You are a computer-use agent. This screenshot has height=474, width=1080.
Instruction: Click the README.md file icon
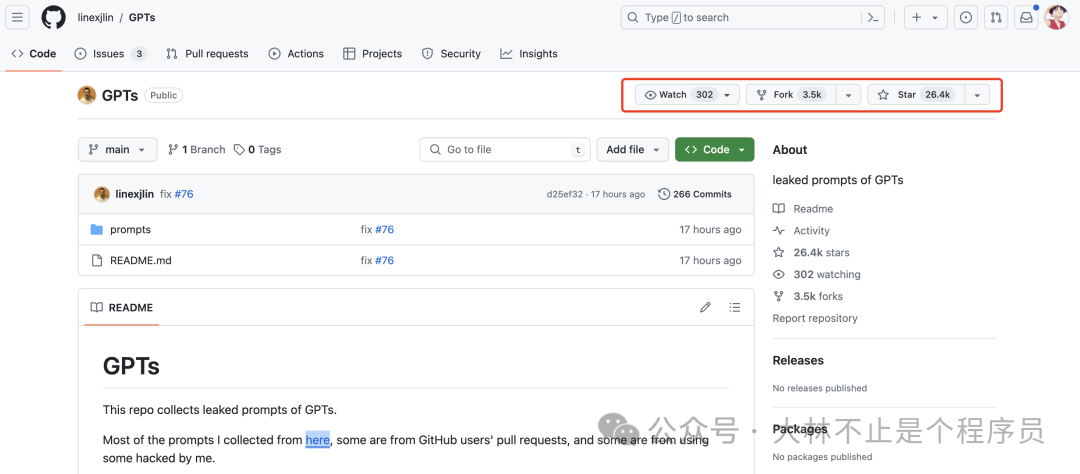tap(96, 260)
